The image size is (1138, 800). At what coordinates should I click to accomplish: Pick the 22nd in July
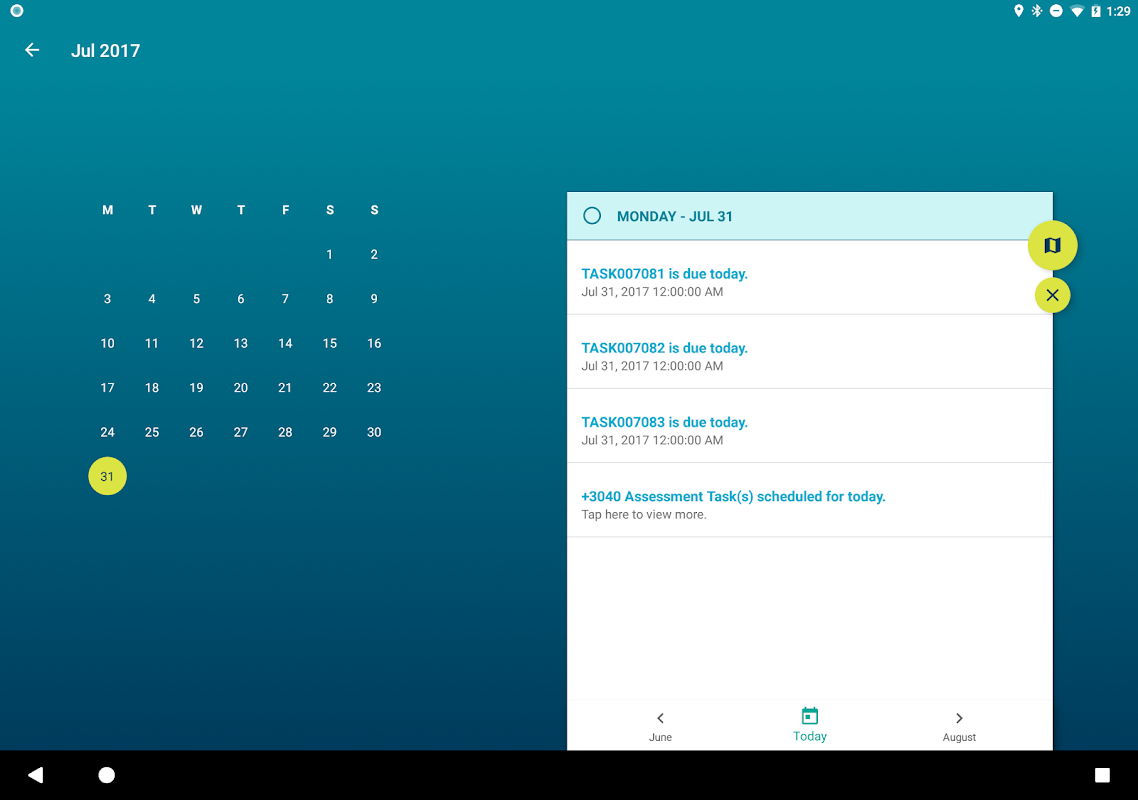(329, 388)
